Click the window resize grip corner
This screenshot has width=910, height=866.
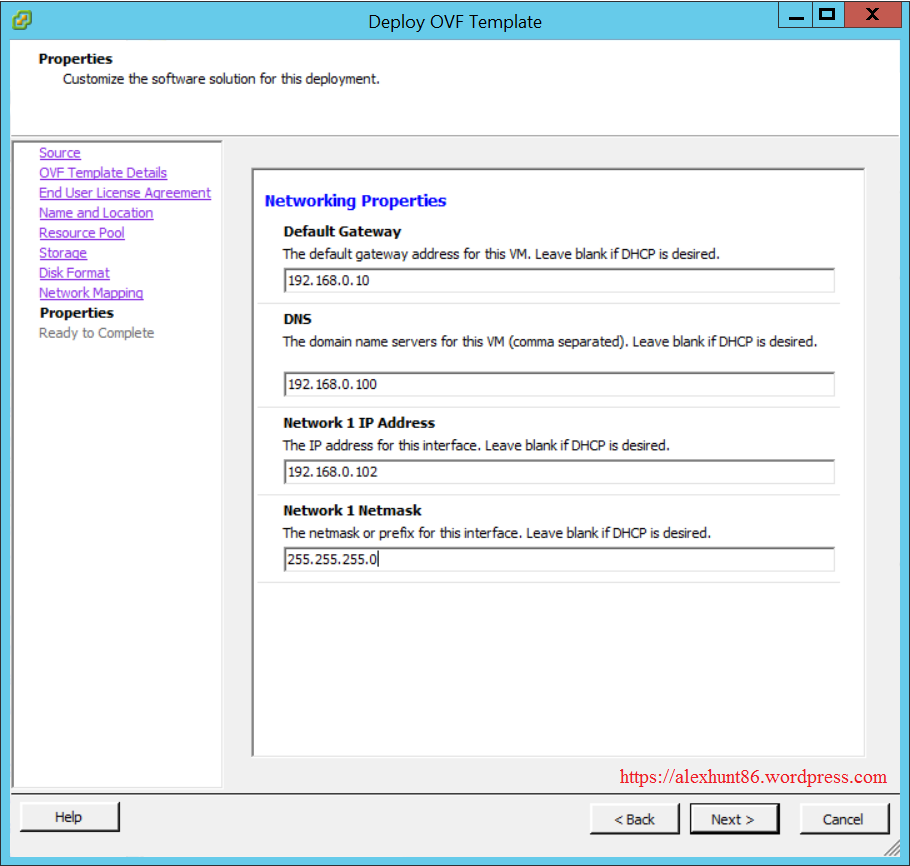(x=893, y=849)
